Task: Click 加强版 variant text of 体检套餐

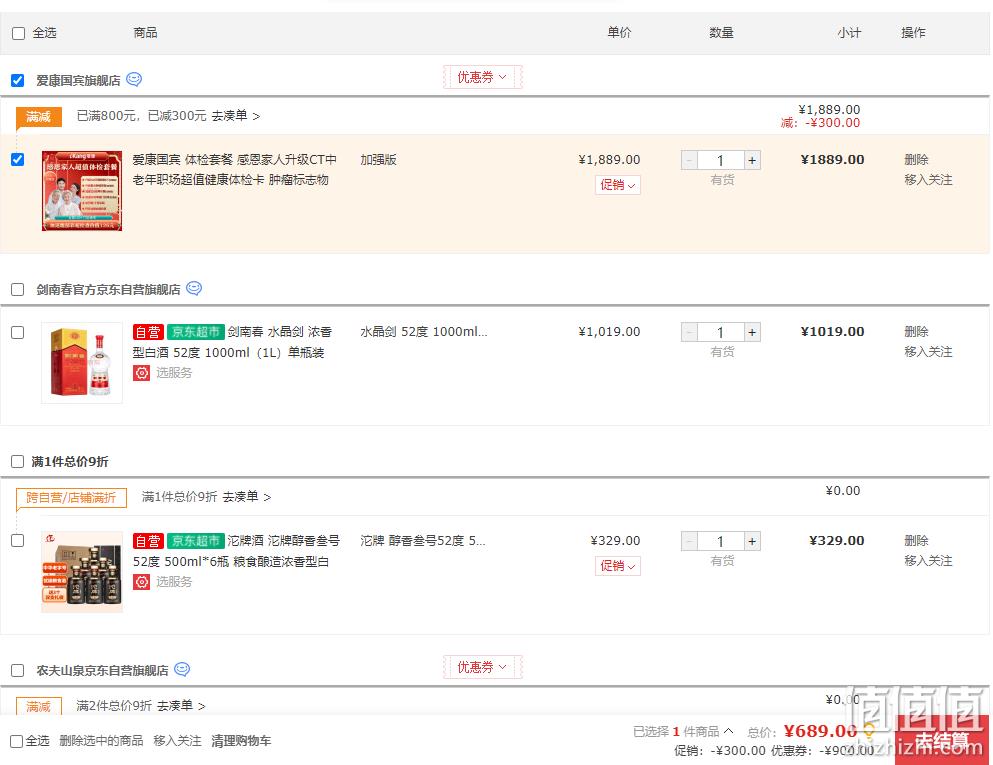Action: point(379,160)
